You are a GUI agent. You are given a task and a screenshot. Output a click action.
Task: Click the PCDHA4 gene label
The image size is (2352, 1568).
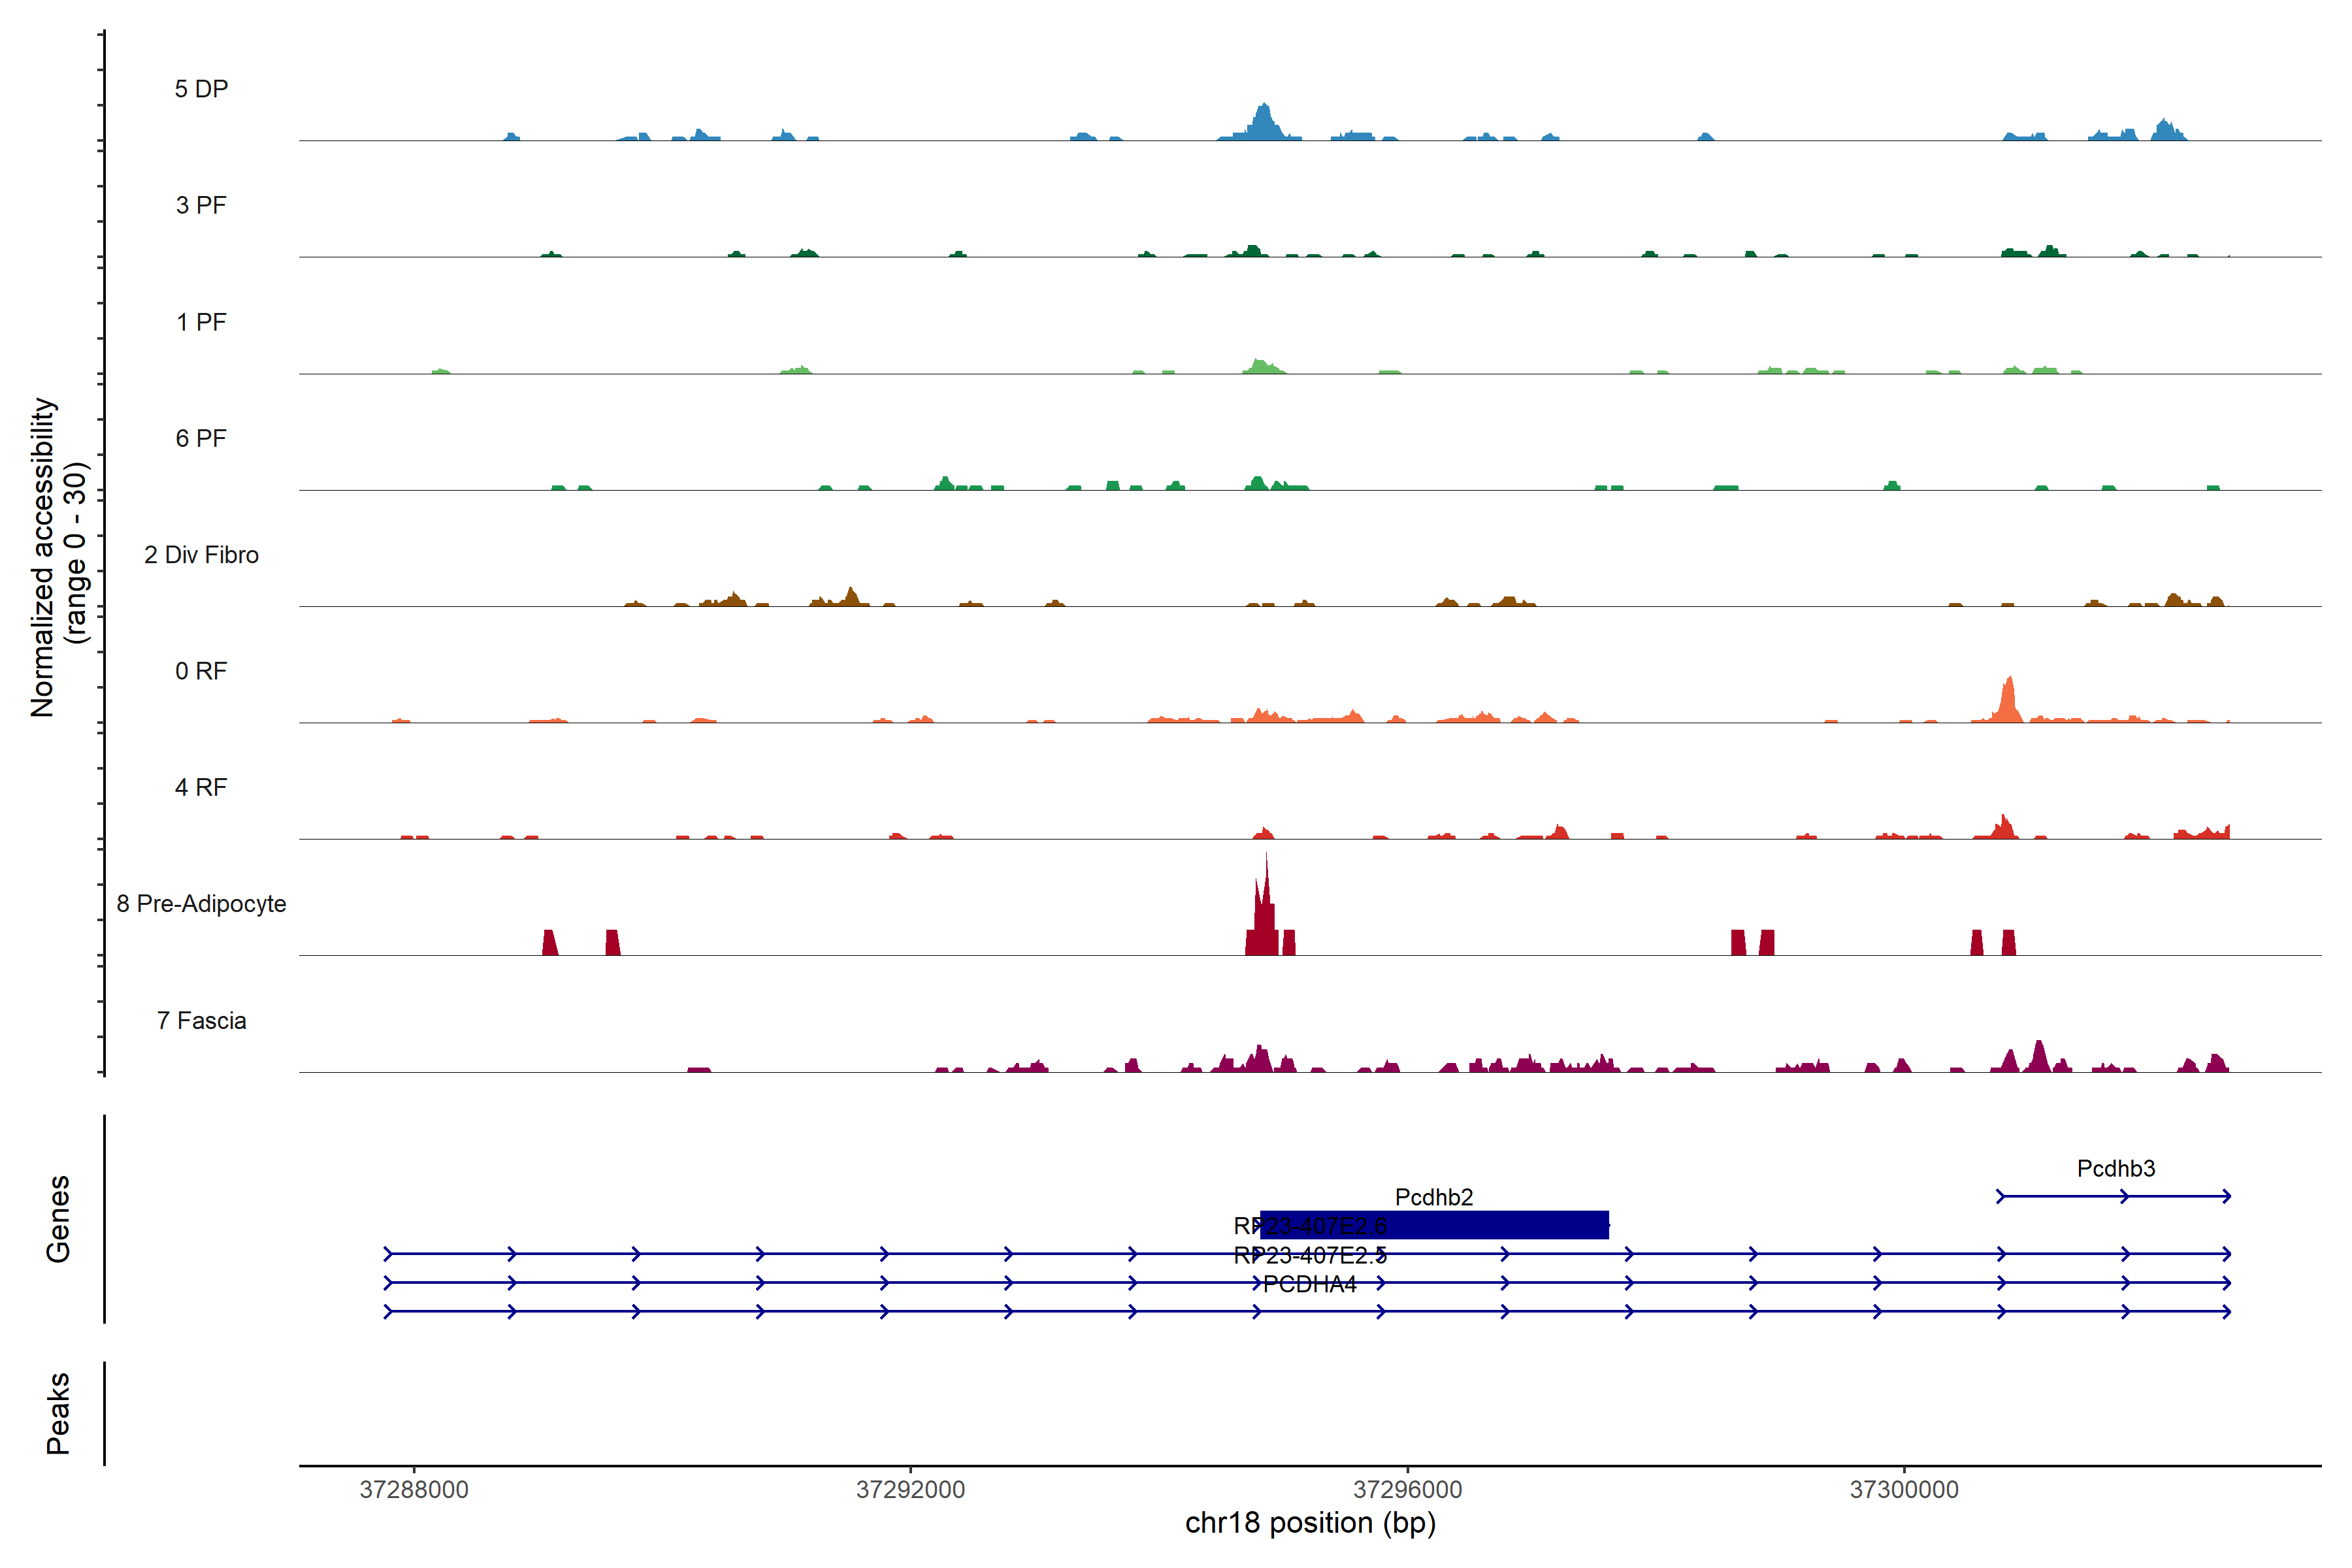(1310, 1285)
